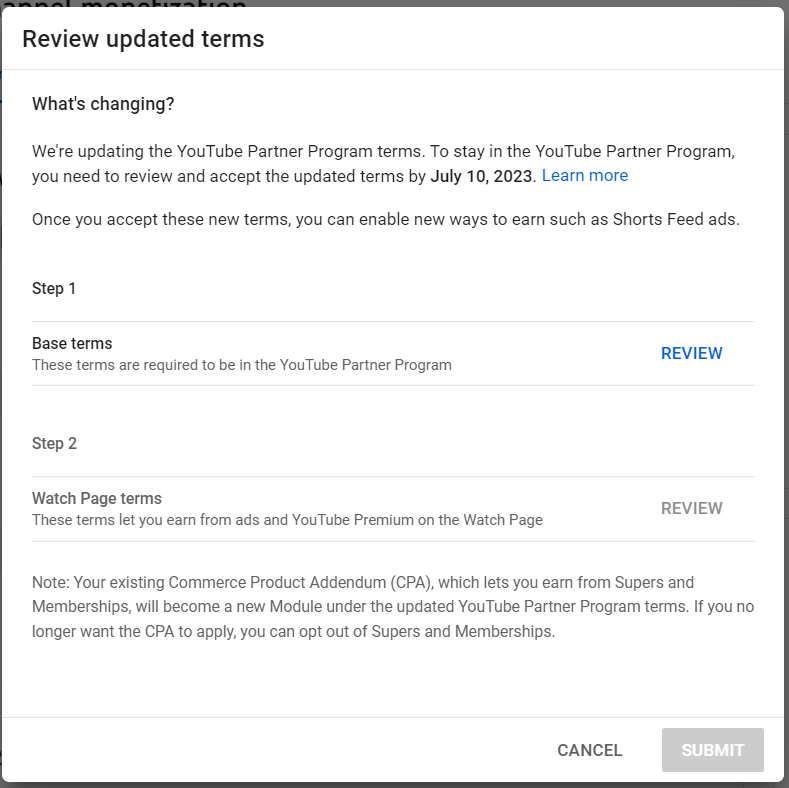This screenshot has width=789, height=788.
Task: Select the Step 1 label
Action: [54, 288]
